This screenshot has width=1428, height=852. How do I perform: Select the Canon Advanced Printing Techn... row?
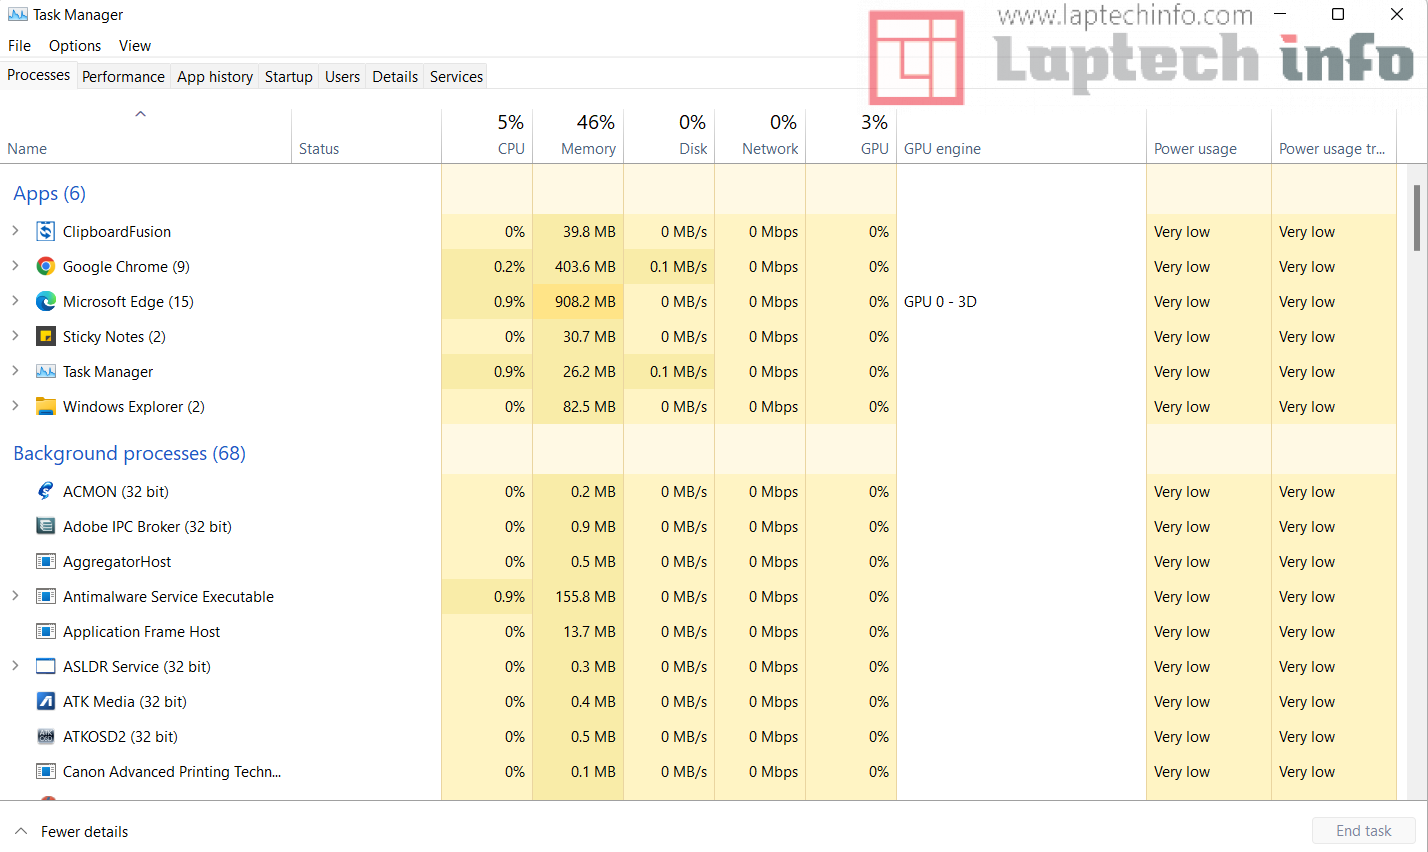(698, 772)
